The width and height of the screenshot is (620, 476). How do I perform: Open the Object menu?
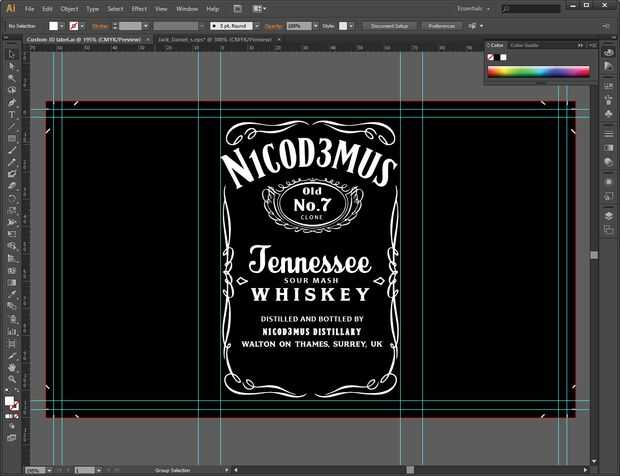click(70, 9)
